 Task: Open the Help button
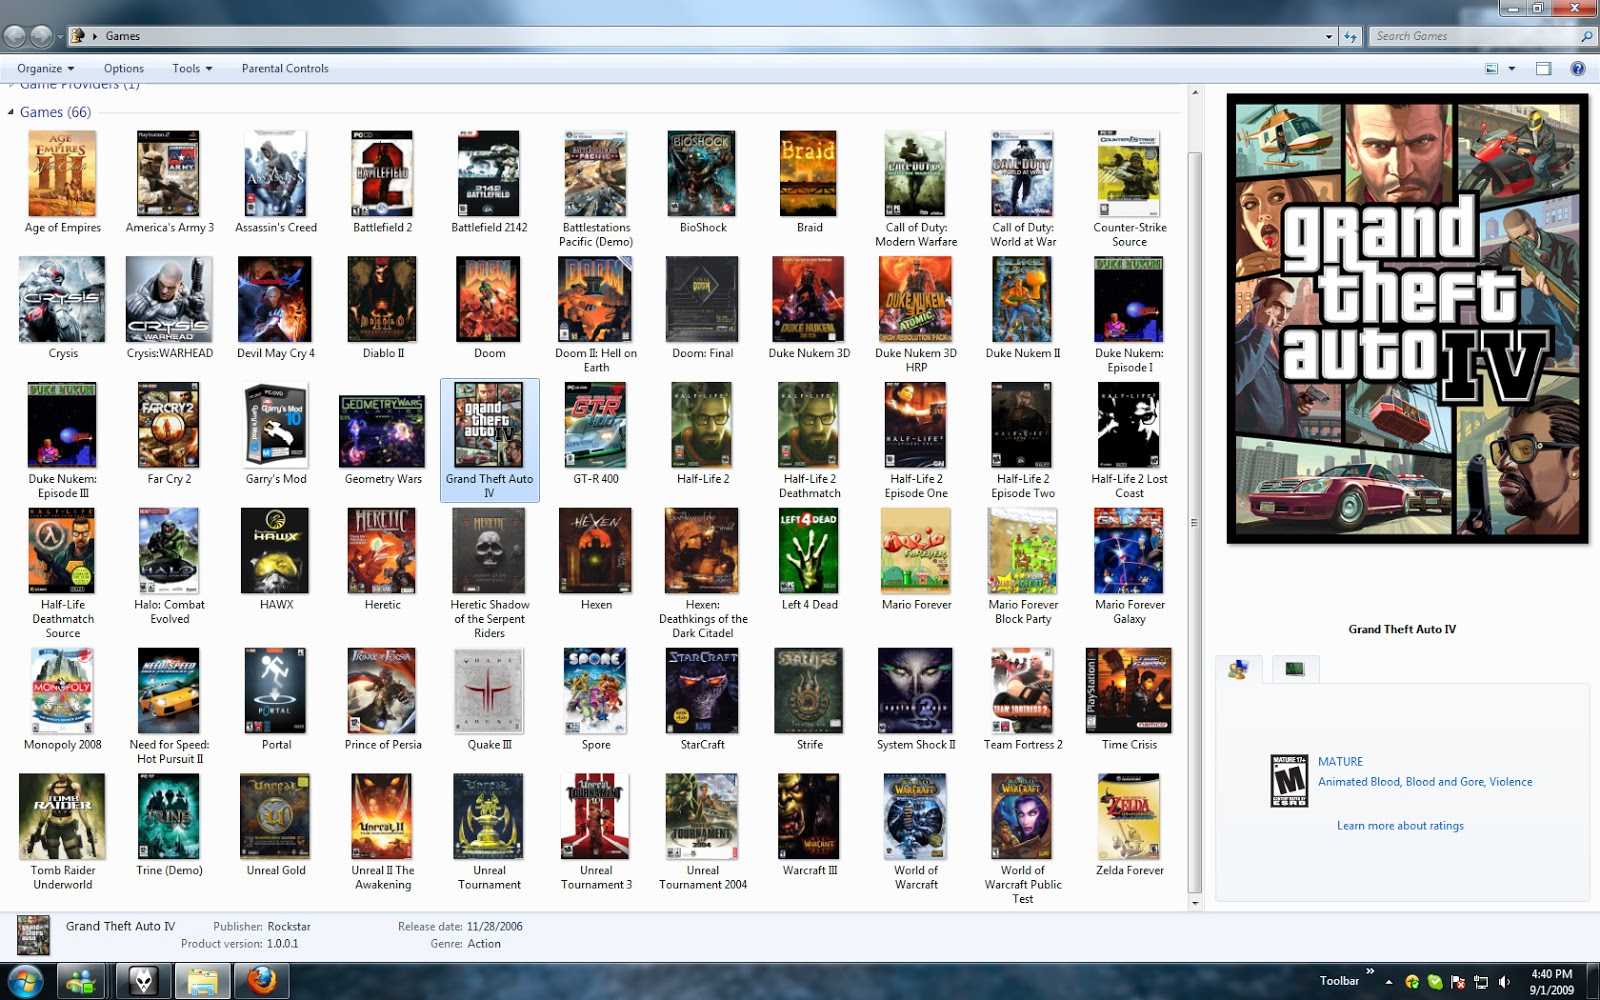1578,69
